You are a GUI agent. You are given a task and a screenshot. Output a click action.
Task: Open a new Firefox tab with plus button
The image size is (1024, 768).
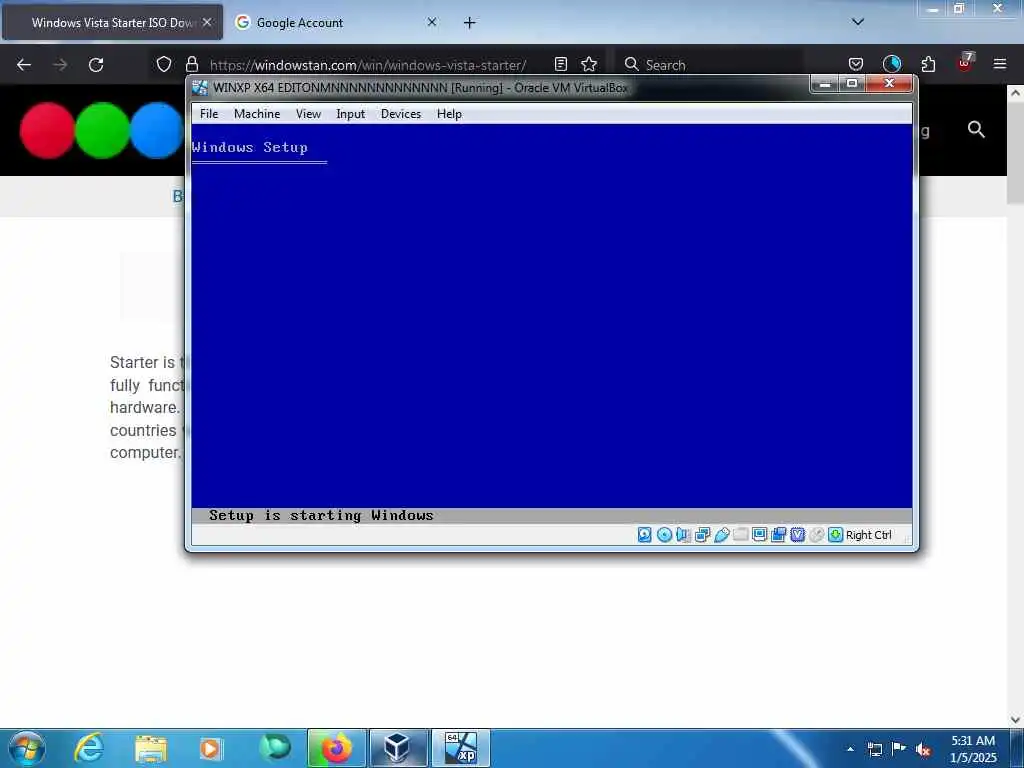tap(470, 23)
